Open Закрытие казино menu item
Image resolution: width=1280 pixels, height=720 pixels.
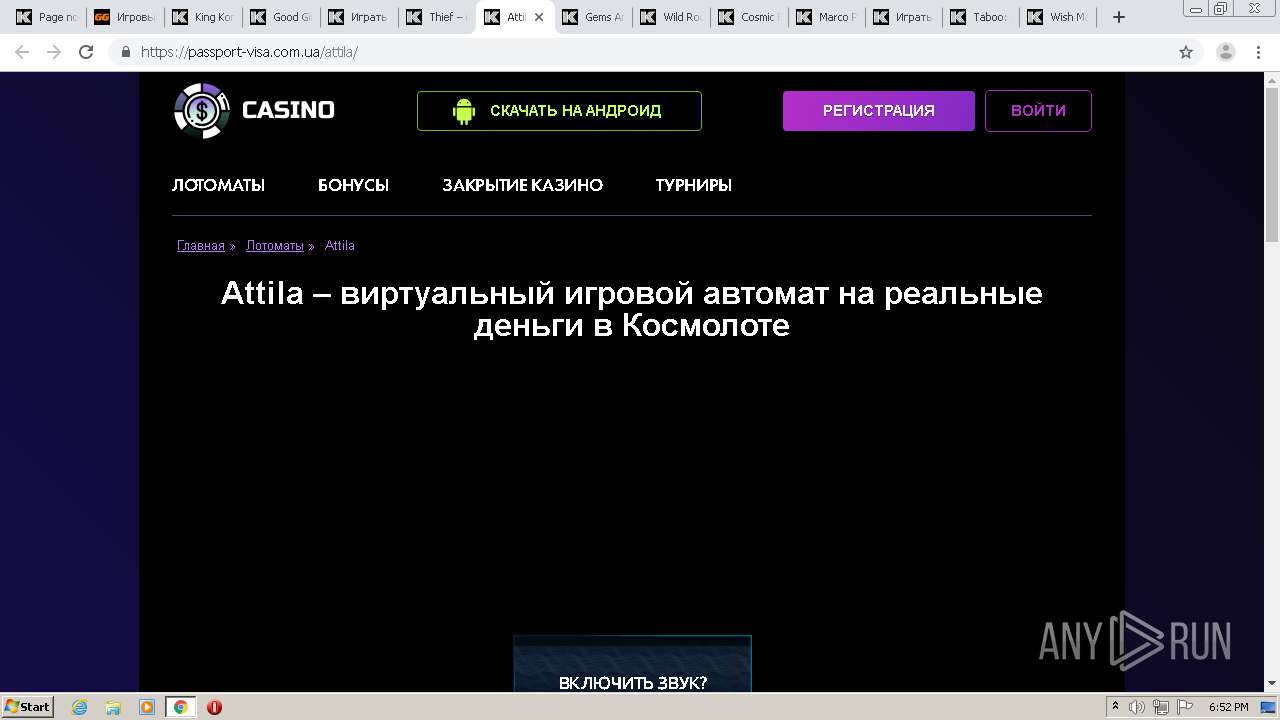coord(522,185)
